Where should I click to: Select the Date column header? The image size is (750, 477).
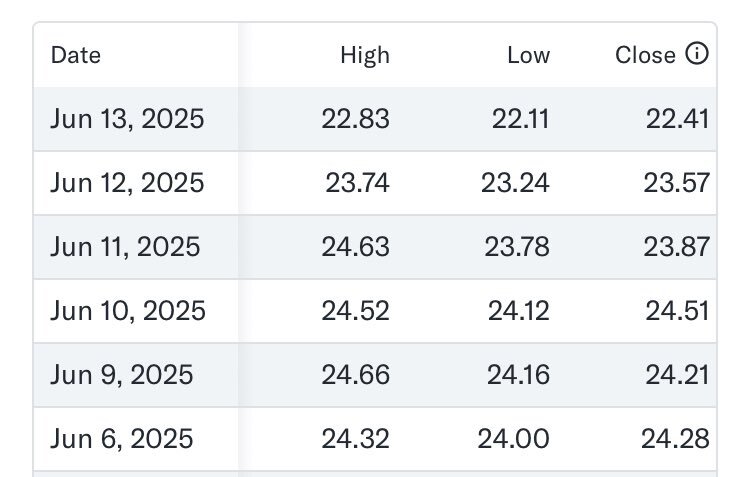point(76,55)
